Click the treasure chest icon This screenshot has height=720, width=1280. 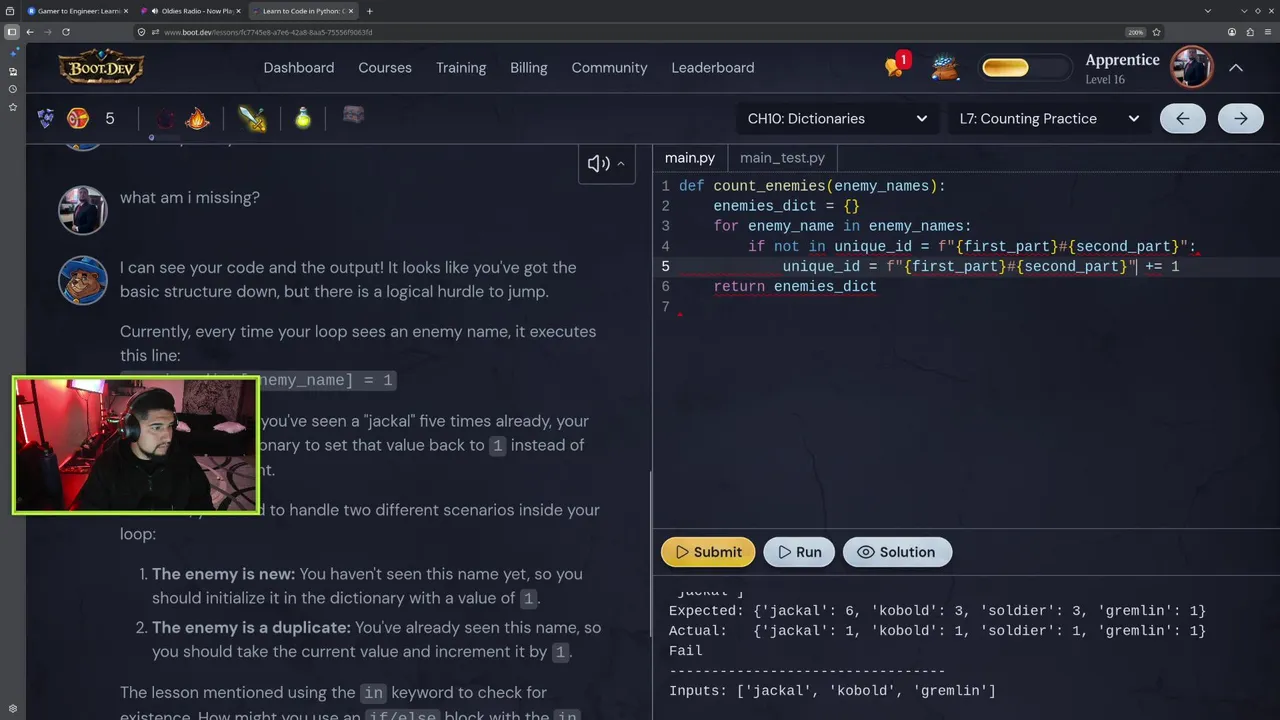pyautogui.click(x=353, y=116)
